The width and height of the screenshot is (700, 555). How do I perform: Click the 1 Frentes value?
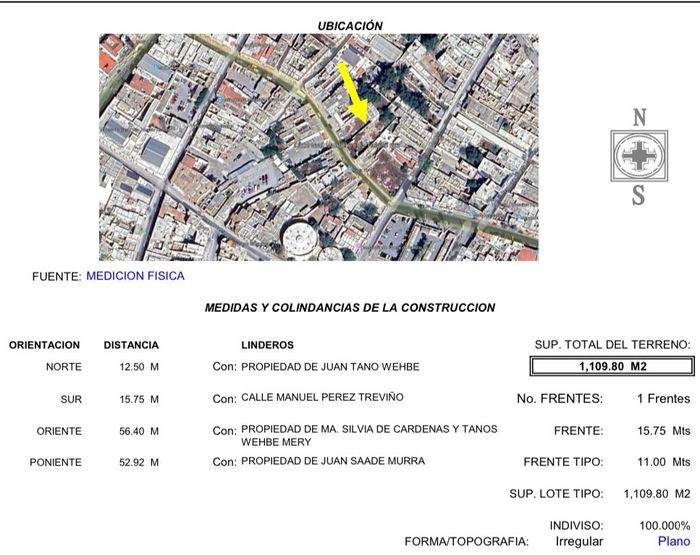coord(663,399)
